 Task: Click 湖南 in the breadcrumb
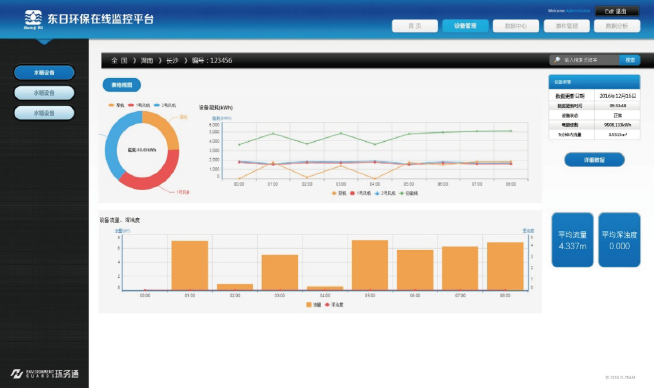[x=147, y=60]
